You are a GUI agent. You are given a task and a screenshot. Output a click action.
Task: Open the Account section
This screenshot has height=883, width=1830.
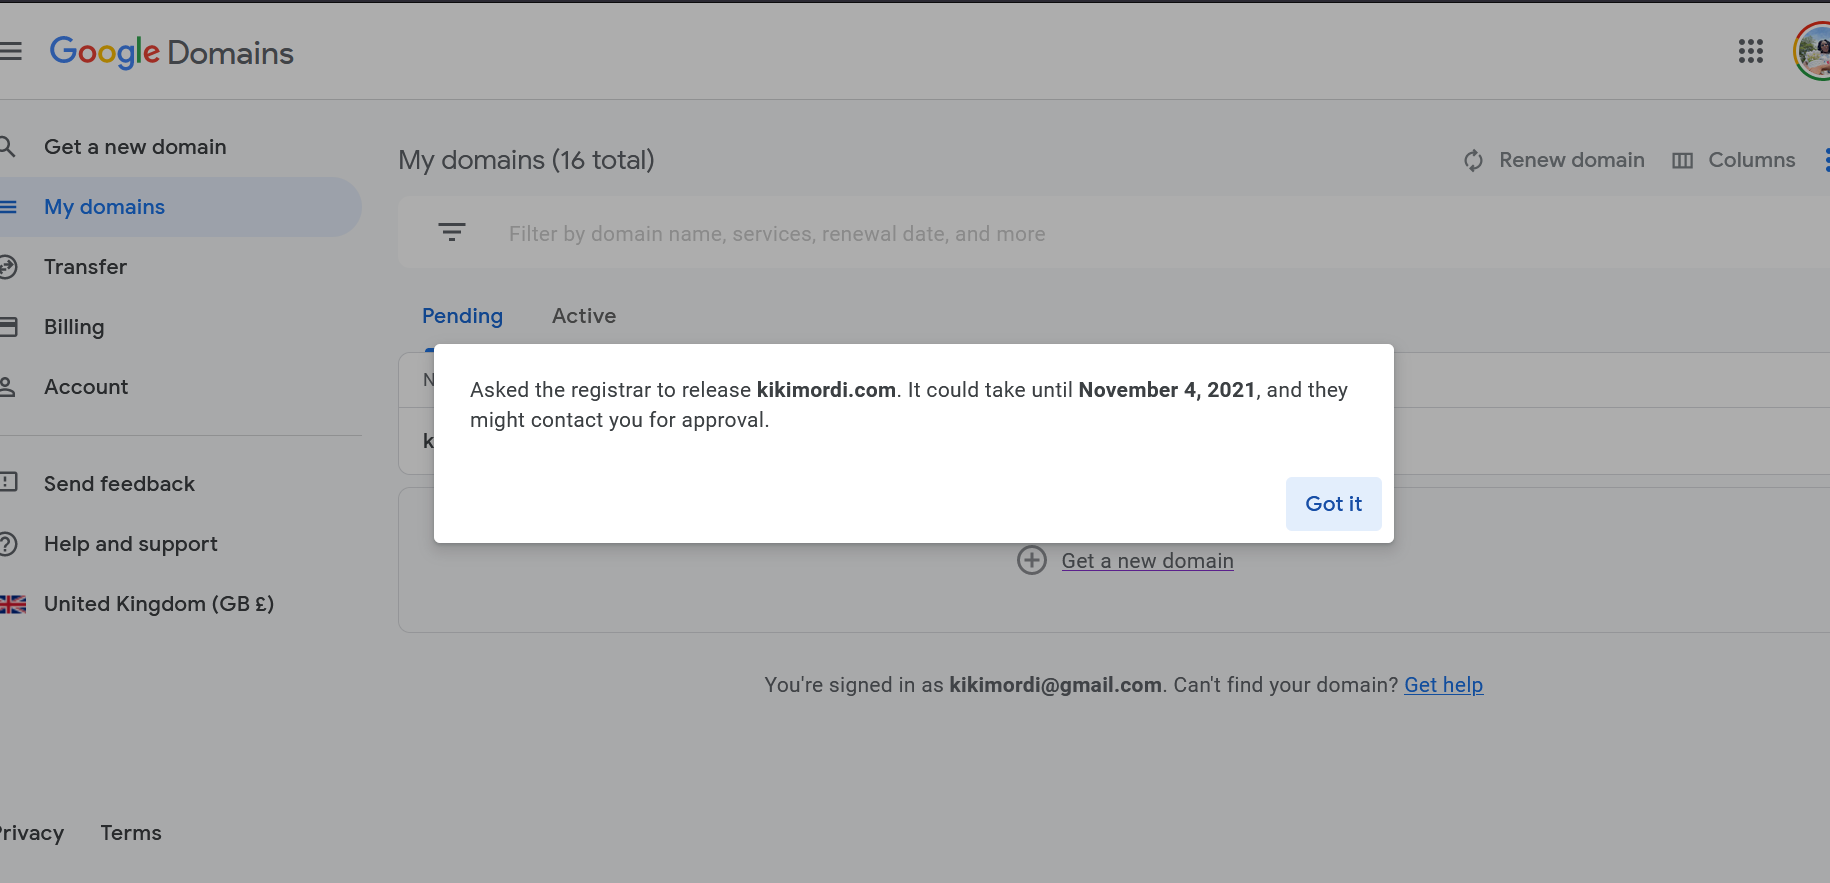[86, 387]
